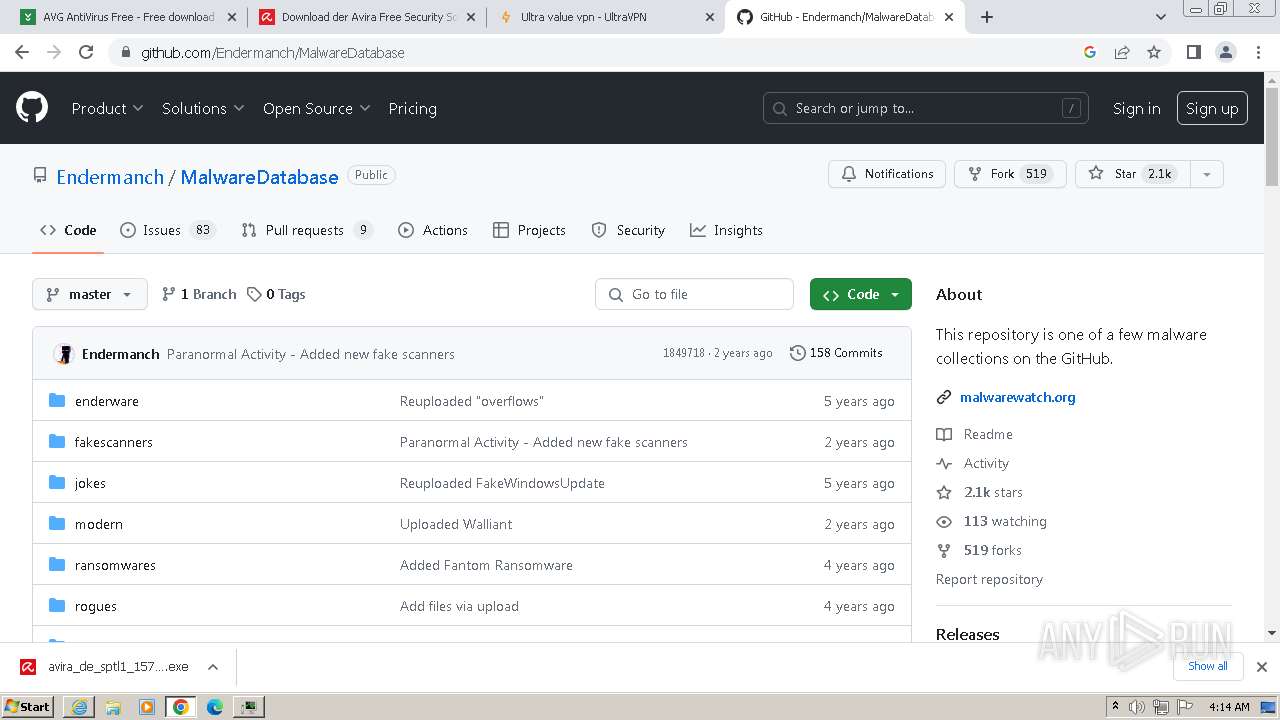Star the repository with the Star button

pos(1133,174)
